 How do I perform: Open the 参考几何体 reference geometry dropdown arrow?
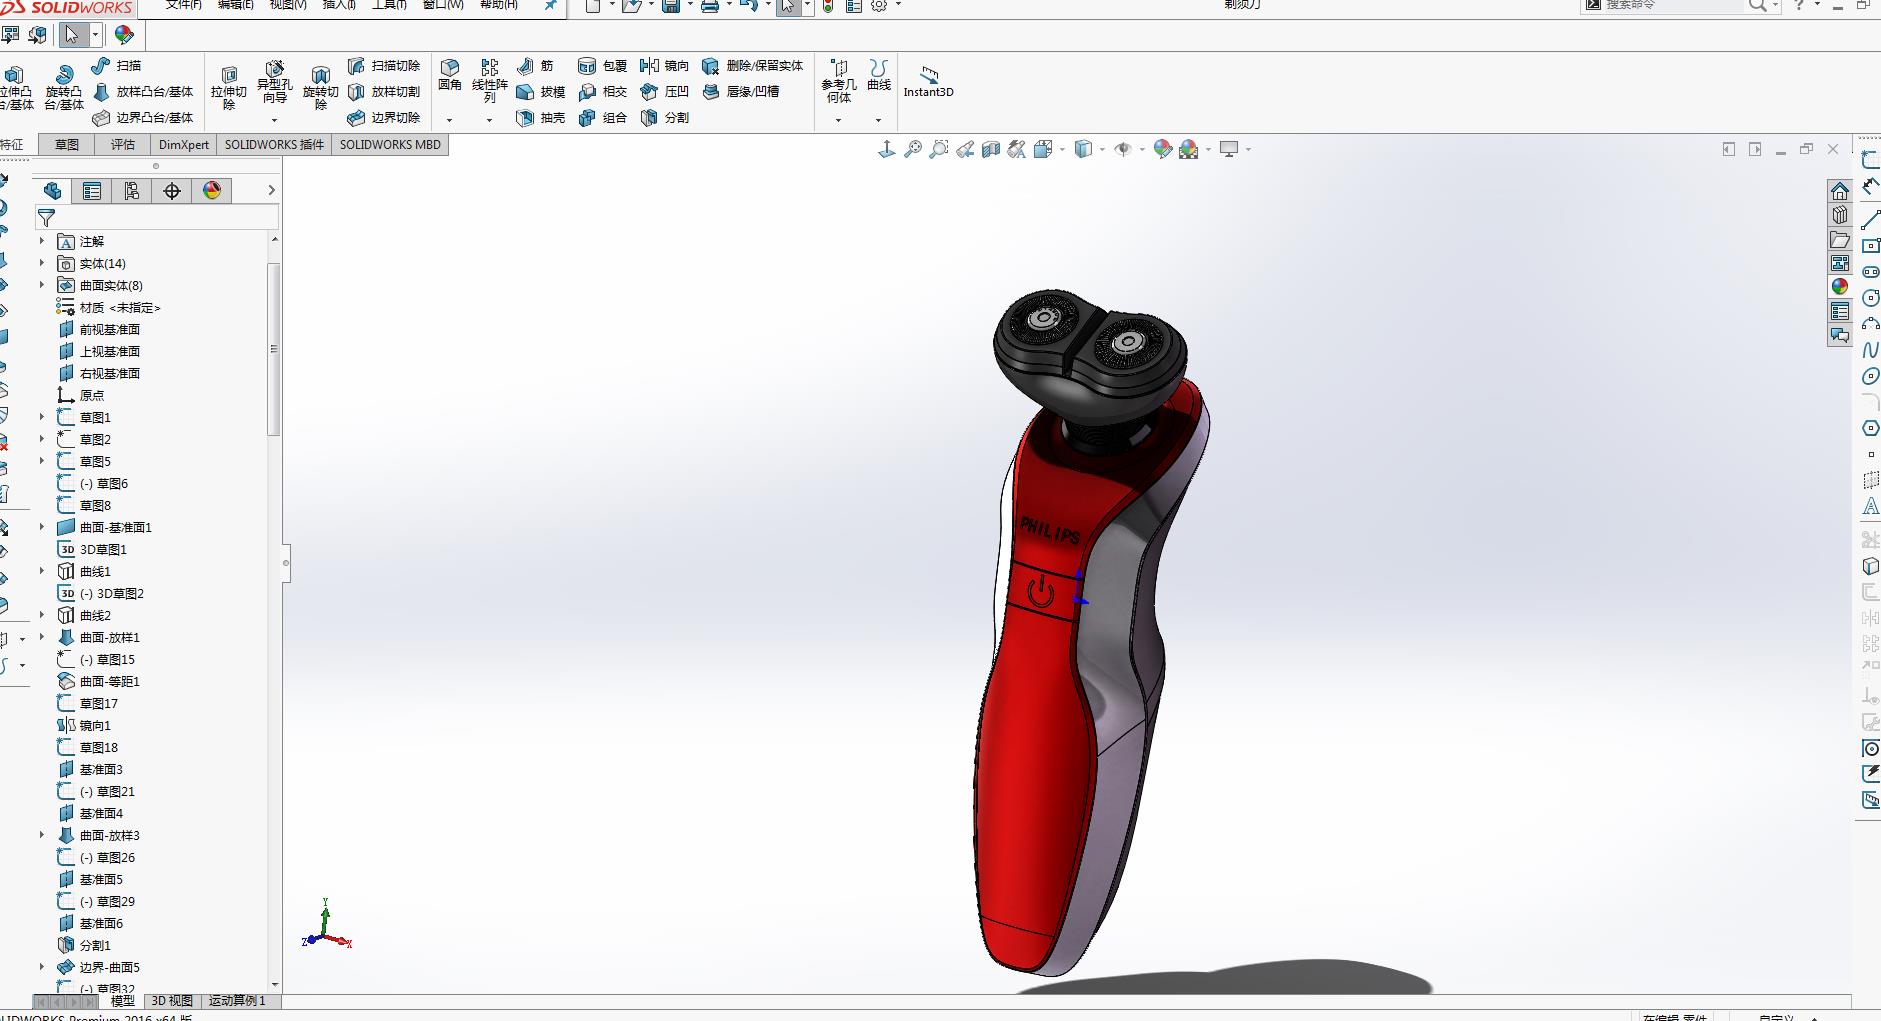pos(838,120)
